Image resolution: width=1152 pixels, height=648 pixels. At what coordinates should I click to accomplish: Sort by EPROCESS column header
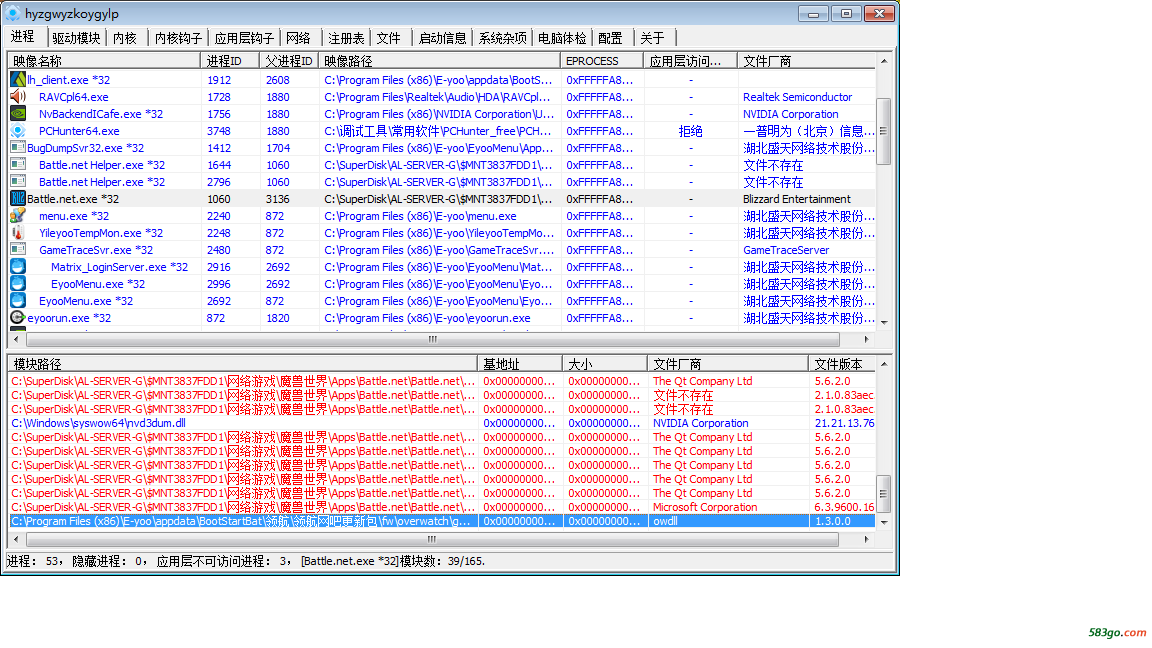point(602,61)
